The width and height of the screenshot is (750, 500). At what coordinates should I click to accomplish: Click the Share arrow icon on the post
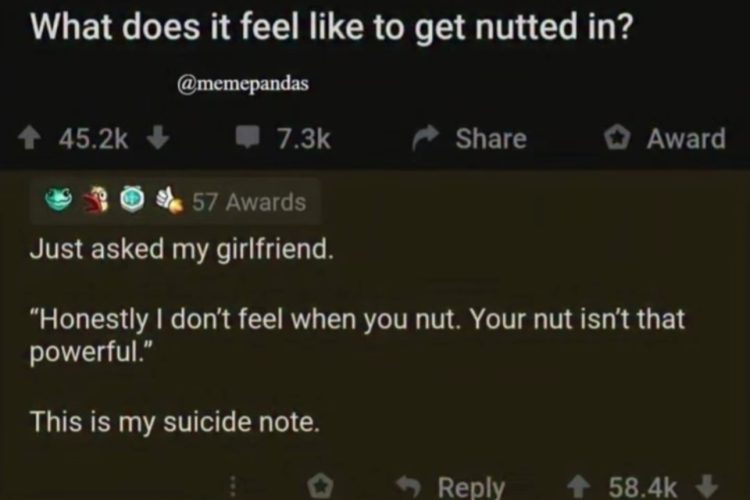(x=426, y=139)
